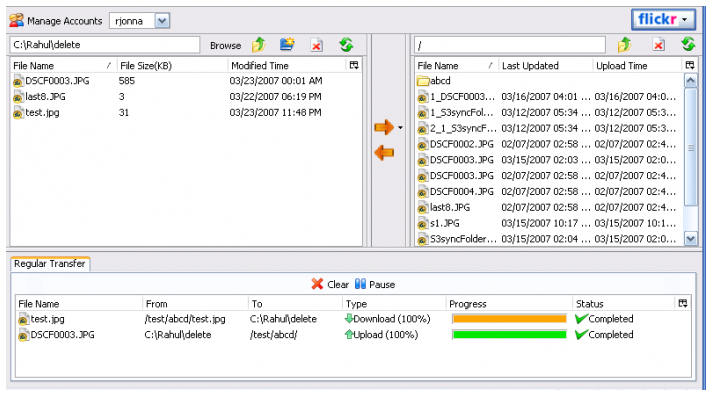710x396 pixels.
Task: Click Completed status of DSCF0003.JPG transfer
Action: 604,335
